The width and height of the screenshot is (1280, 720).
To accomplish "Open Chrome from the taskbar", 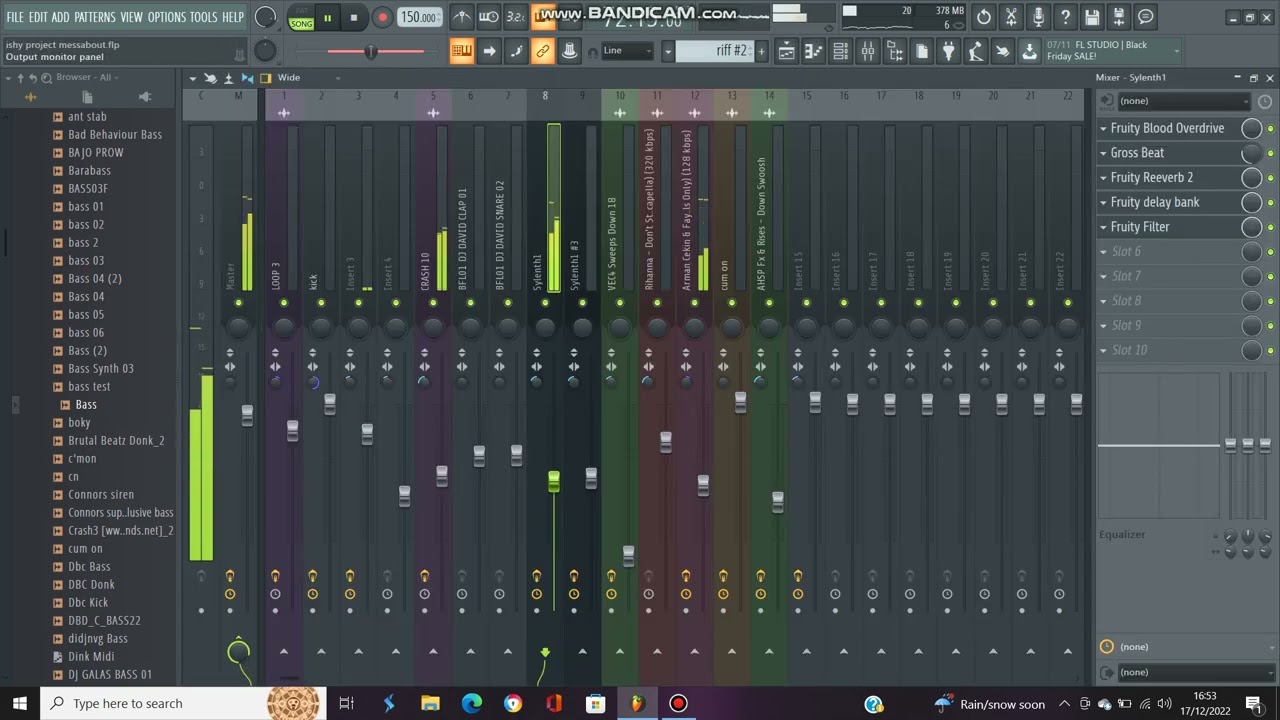I will (x=513, y=703).
